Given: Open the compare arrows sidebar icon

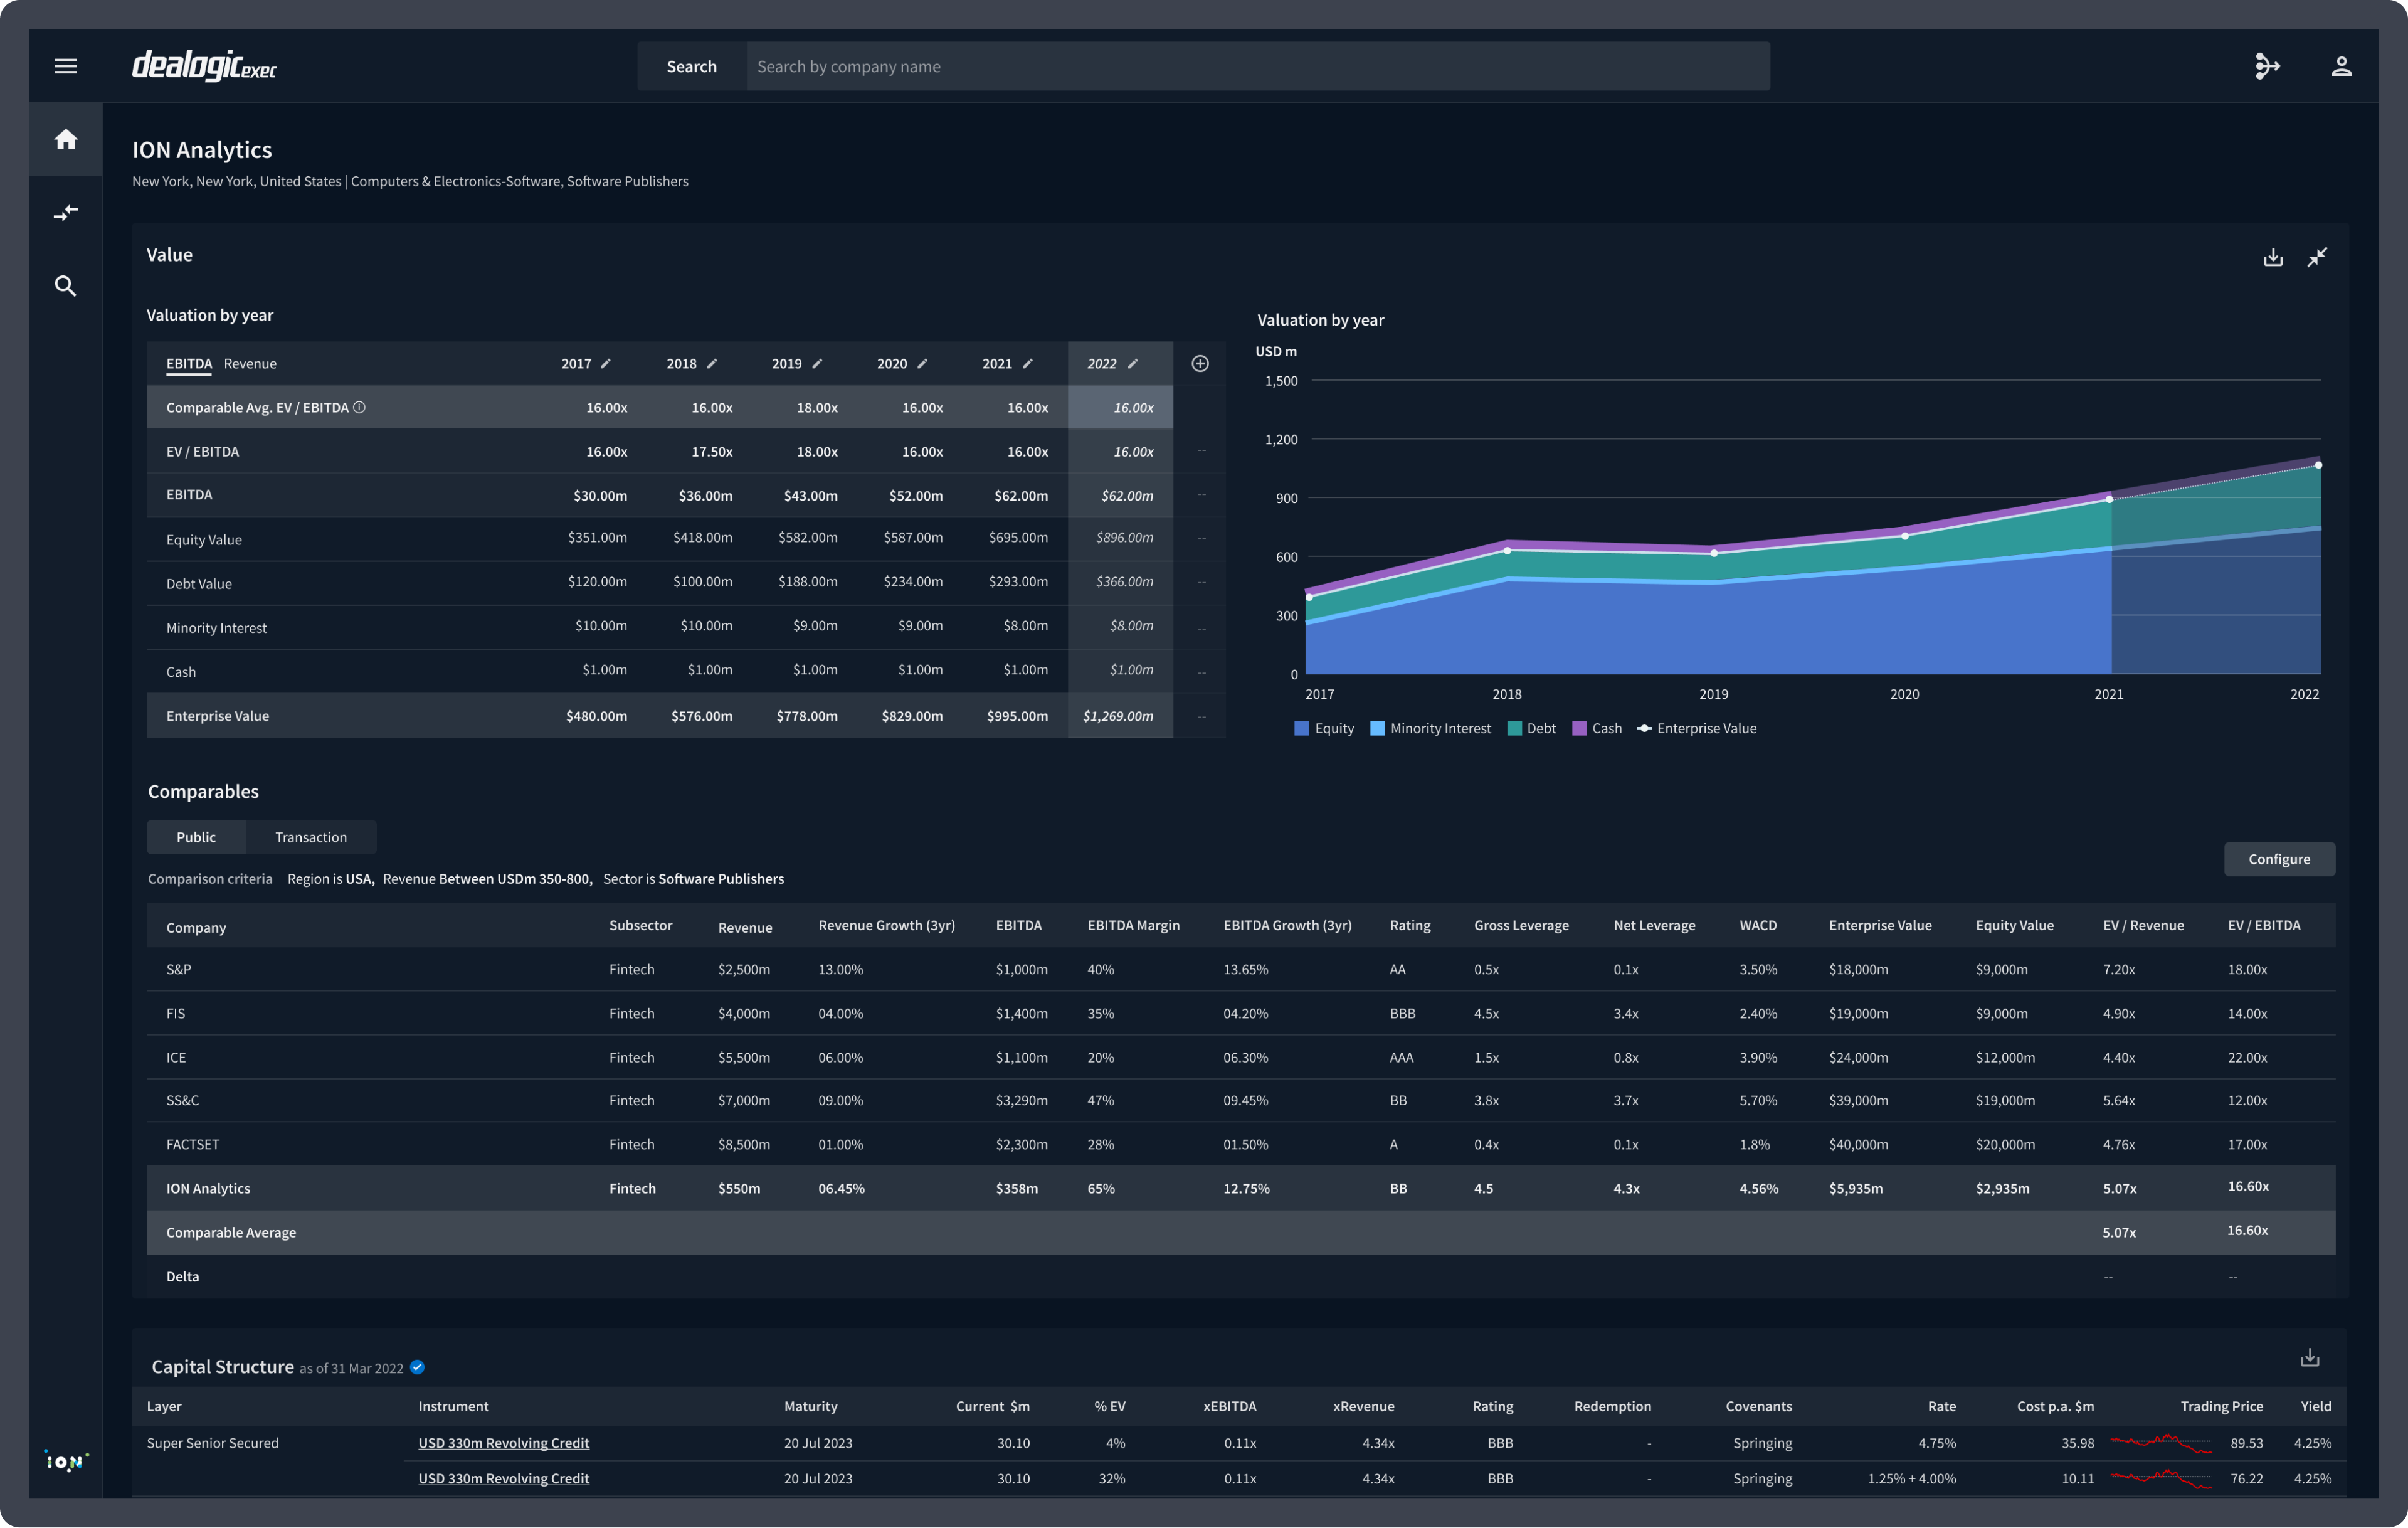Looking at the screenshot, I should click(x=66, y=213).
